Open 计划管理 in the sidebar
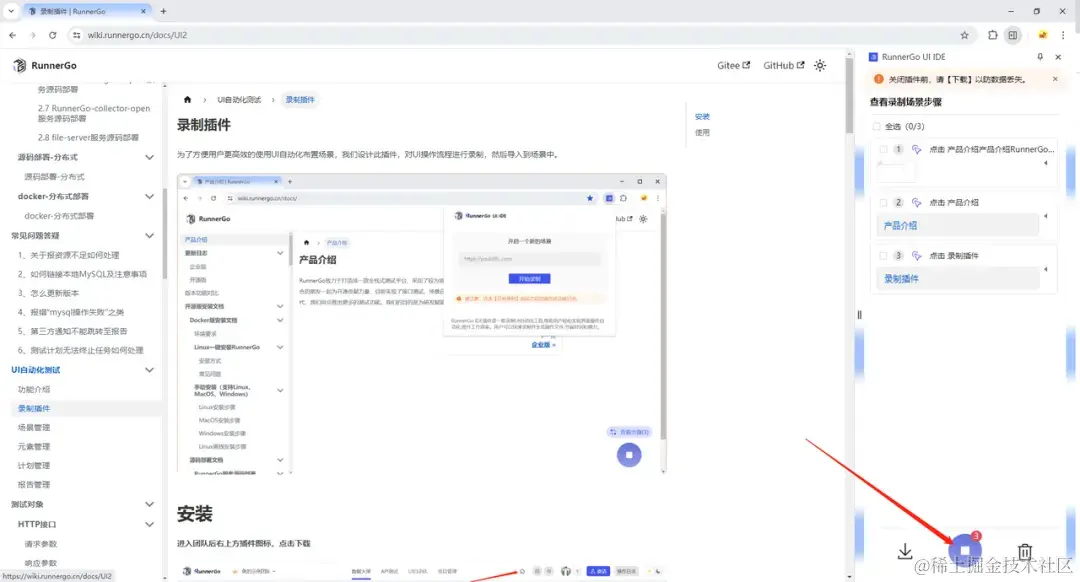The height and width of the screenshot is (582, 1080). pos(34,466)
